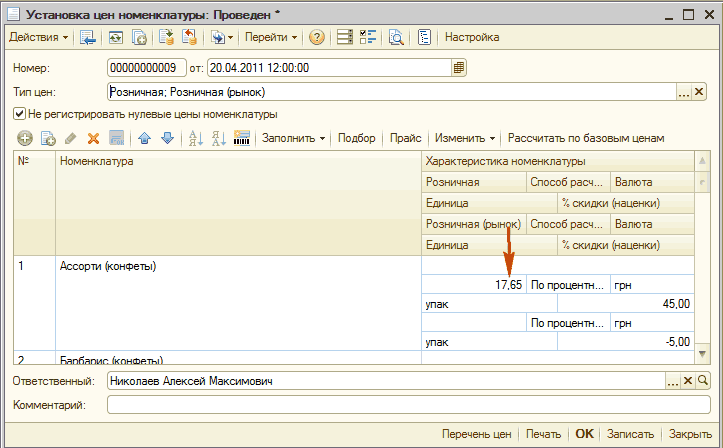Screen dimensions: 723x448
Task: Expand the Изменить dropdown
Action: click(465, 138)
